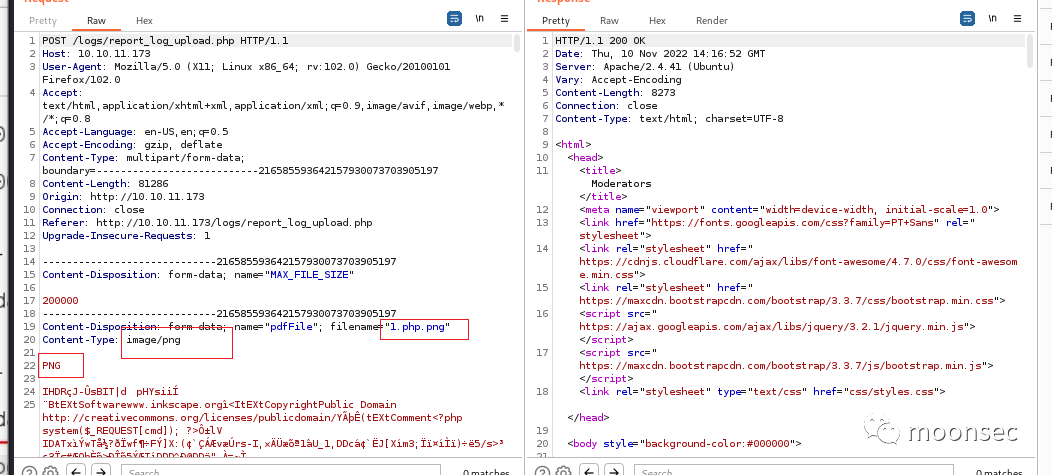Go to previous match in Request search
Viewport: 1052px width, 475px height.
pyautogui.click(x=76, y=472)
